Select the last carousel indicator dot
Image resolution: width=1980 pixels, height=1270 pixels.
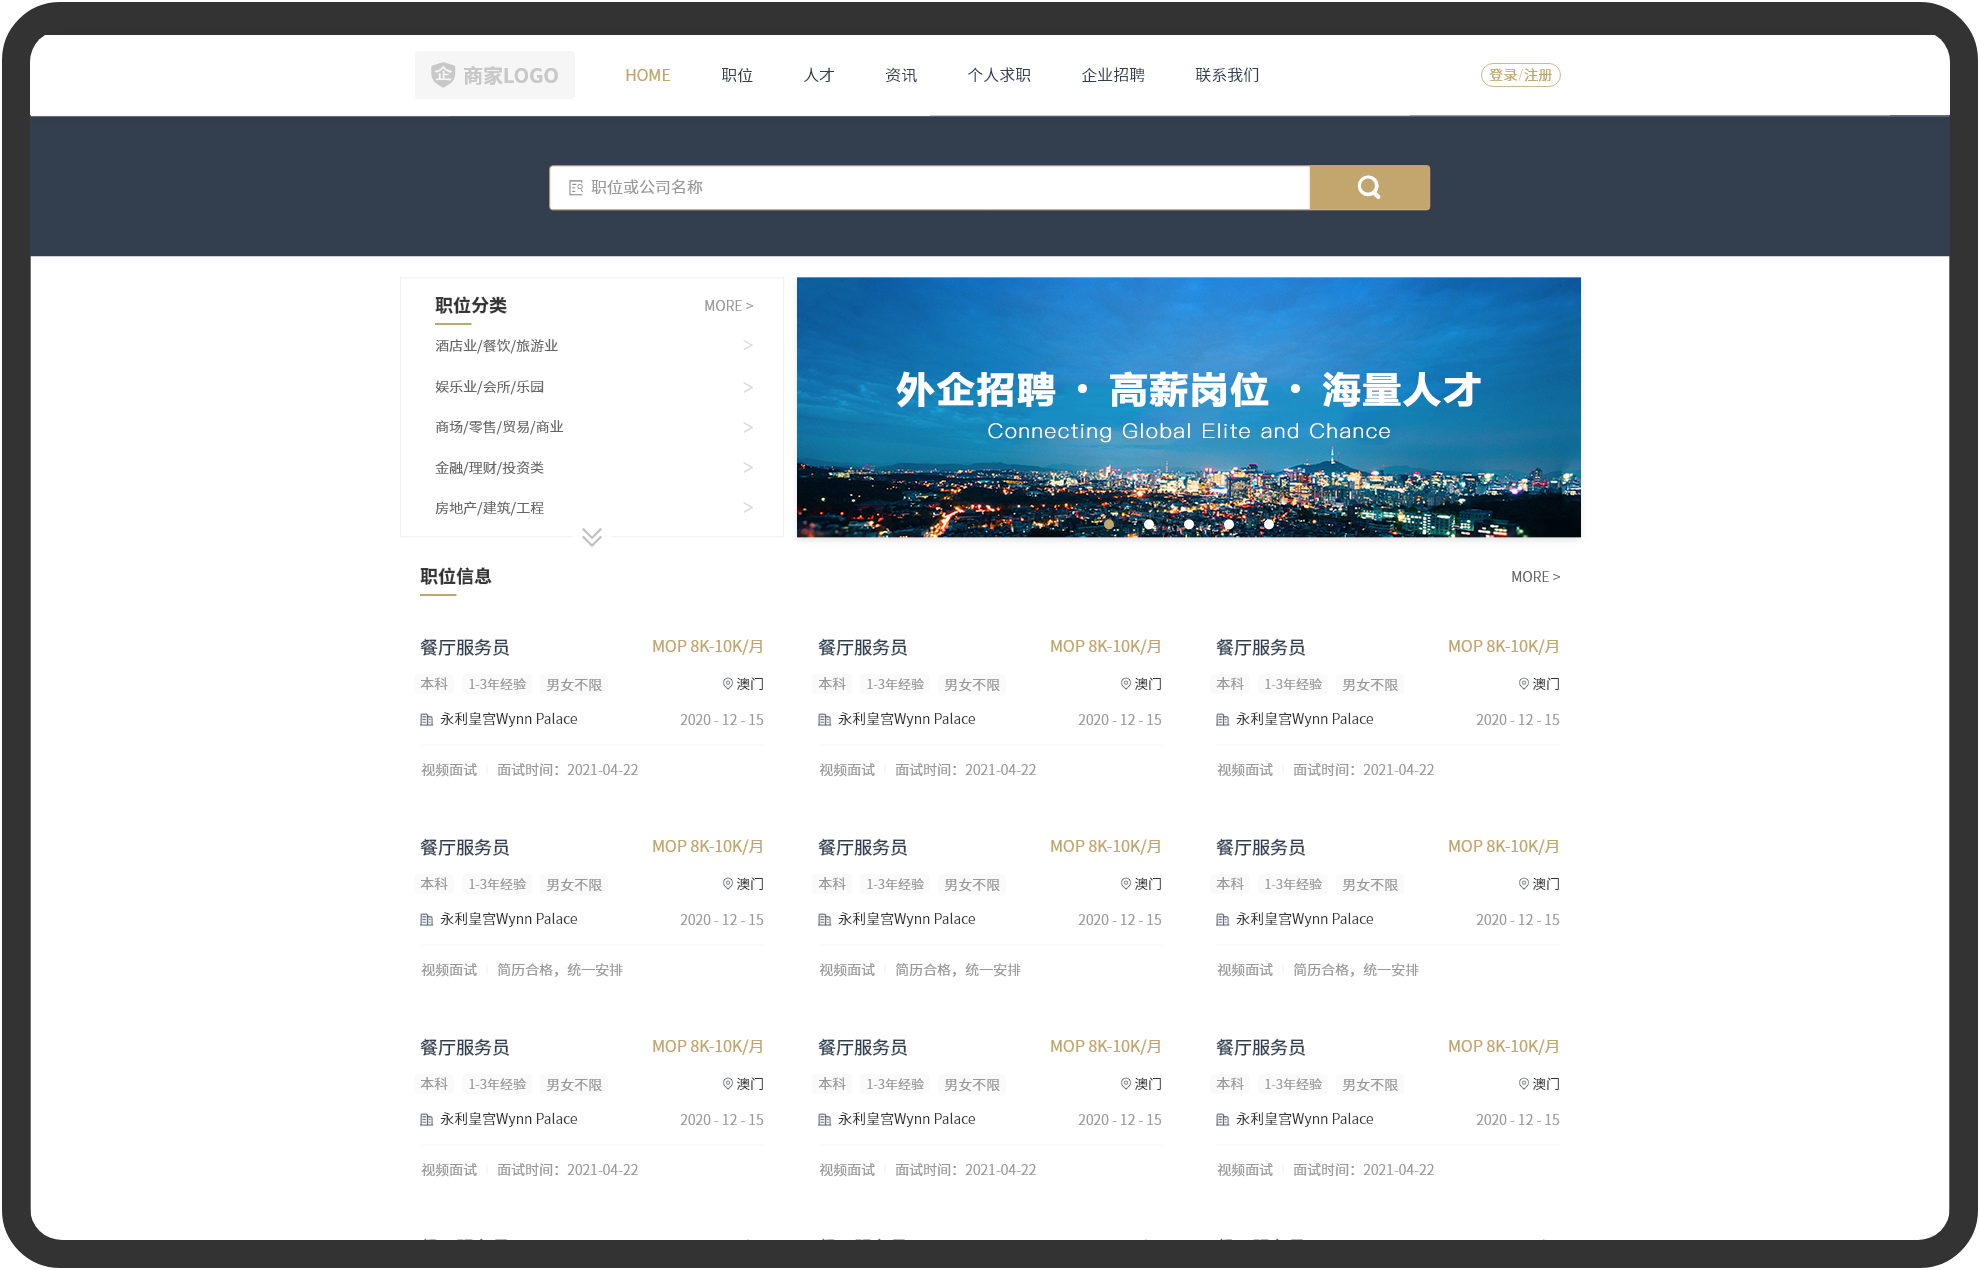[1268, 523]
